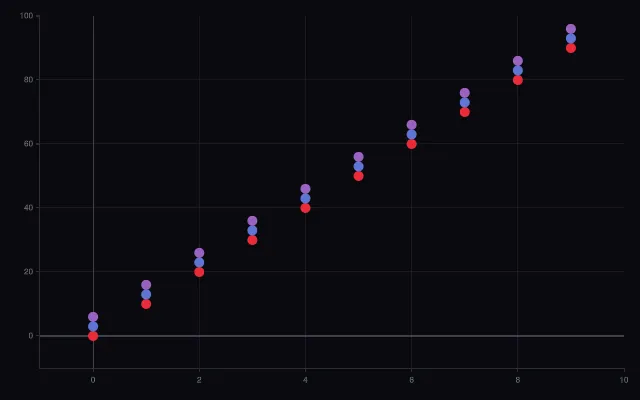Click the purple point at x=7

(464, 93)
